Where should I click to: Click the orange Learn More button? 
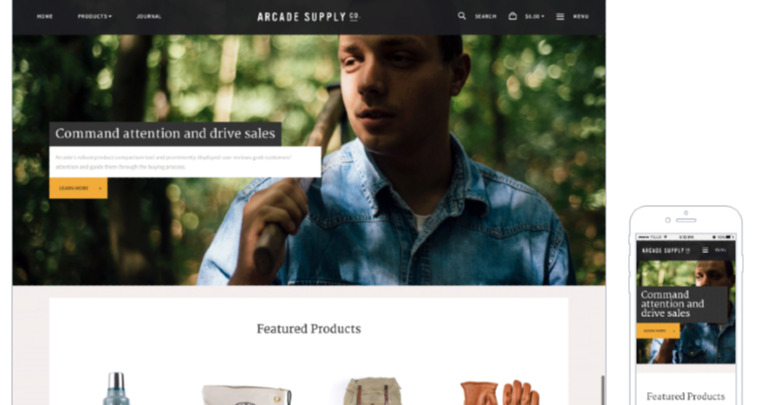[78, 188]
